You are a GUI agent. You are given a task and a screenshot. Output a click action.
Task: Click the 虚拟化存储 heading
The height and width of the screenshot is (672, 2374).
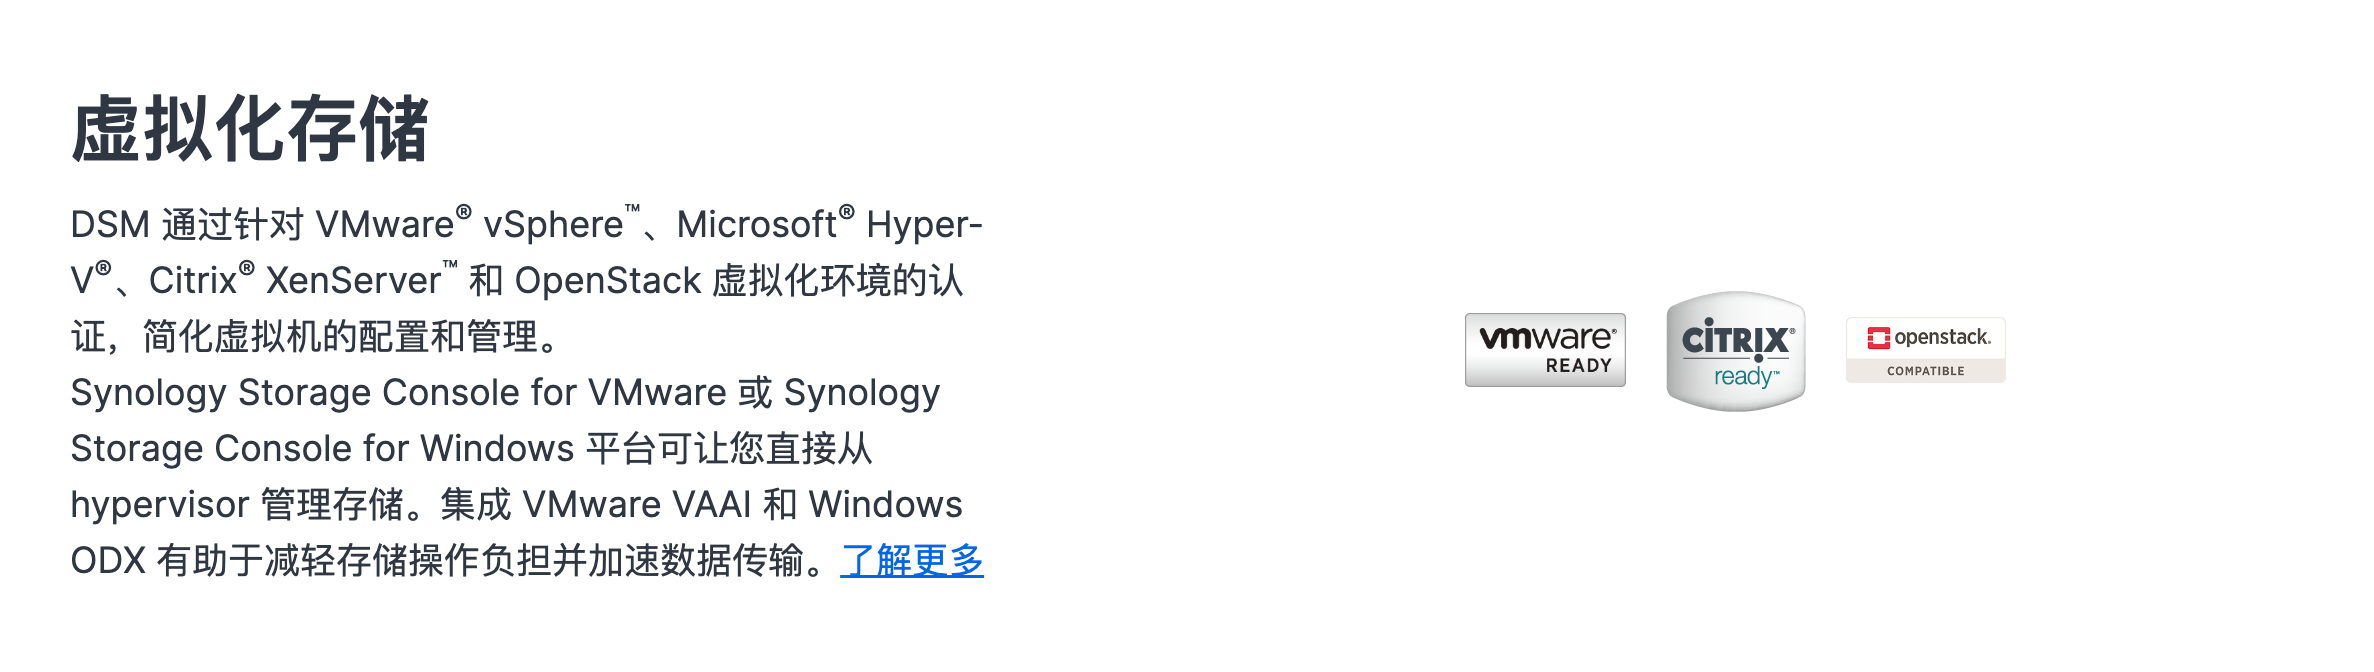pyautogui.click(x=250, y=129)
